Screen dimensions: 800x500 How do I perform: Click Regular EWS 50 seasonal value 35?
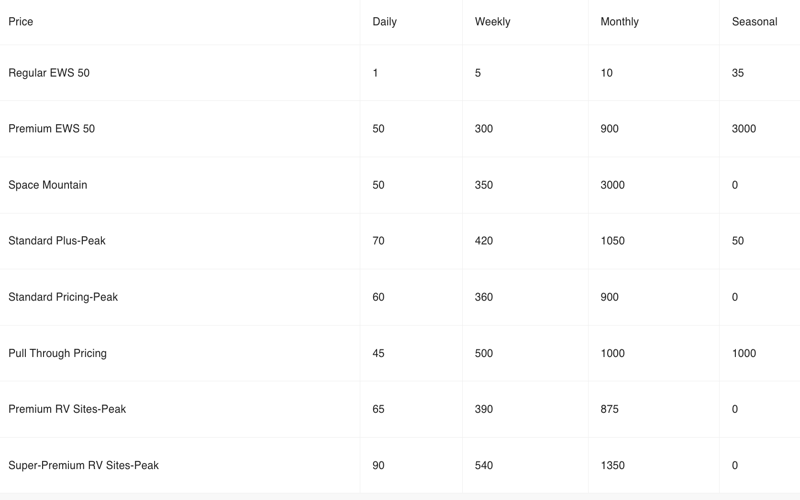pos(738,73)
